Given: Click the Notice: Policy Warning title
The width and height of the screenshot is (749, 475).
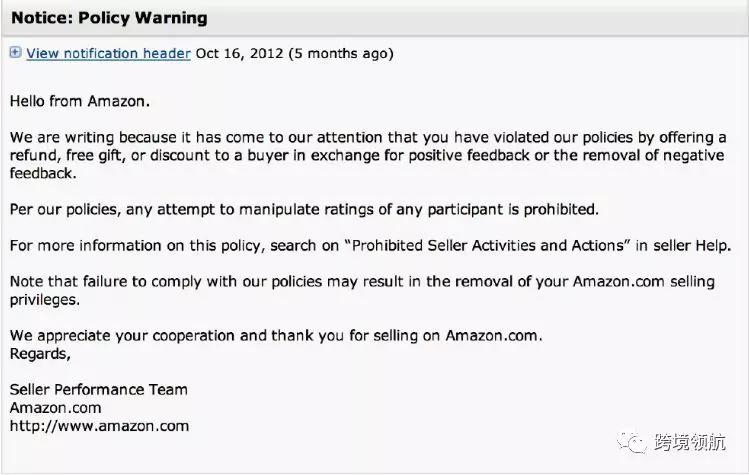Looking at the screenshot, I should click(x=110, y=18).
